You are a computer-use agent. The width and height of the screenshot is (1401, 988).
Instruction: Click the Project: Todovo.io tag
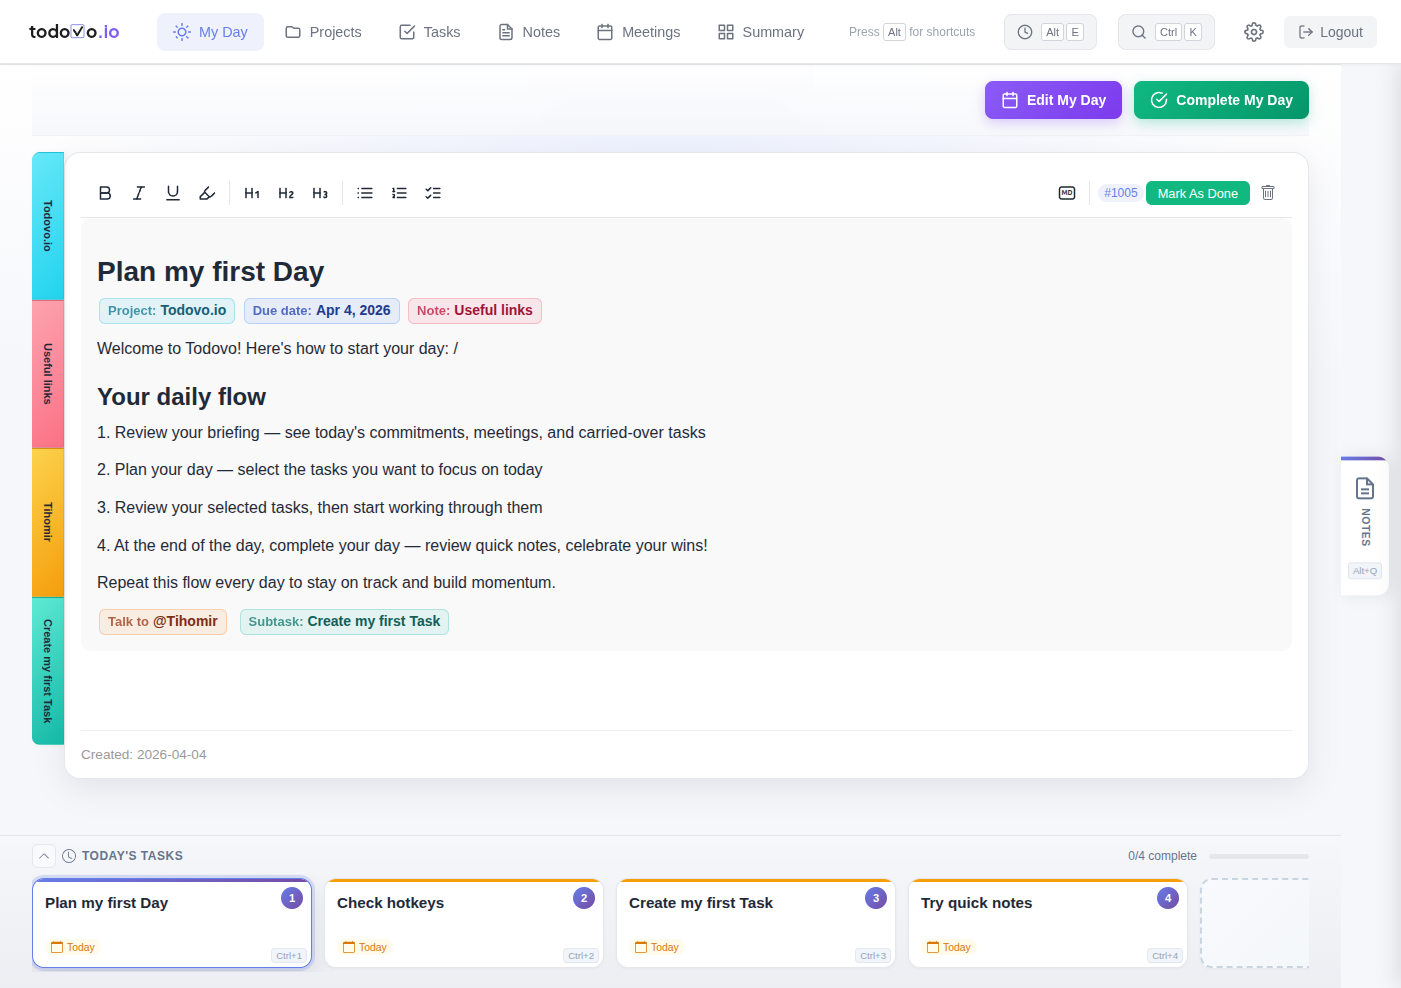[167, 311]
